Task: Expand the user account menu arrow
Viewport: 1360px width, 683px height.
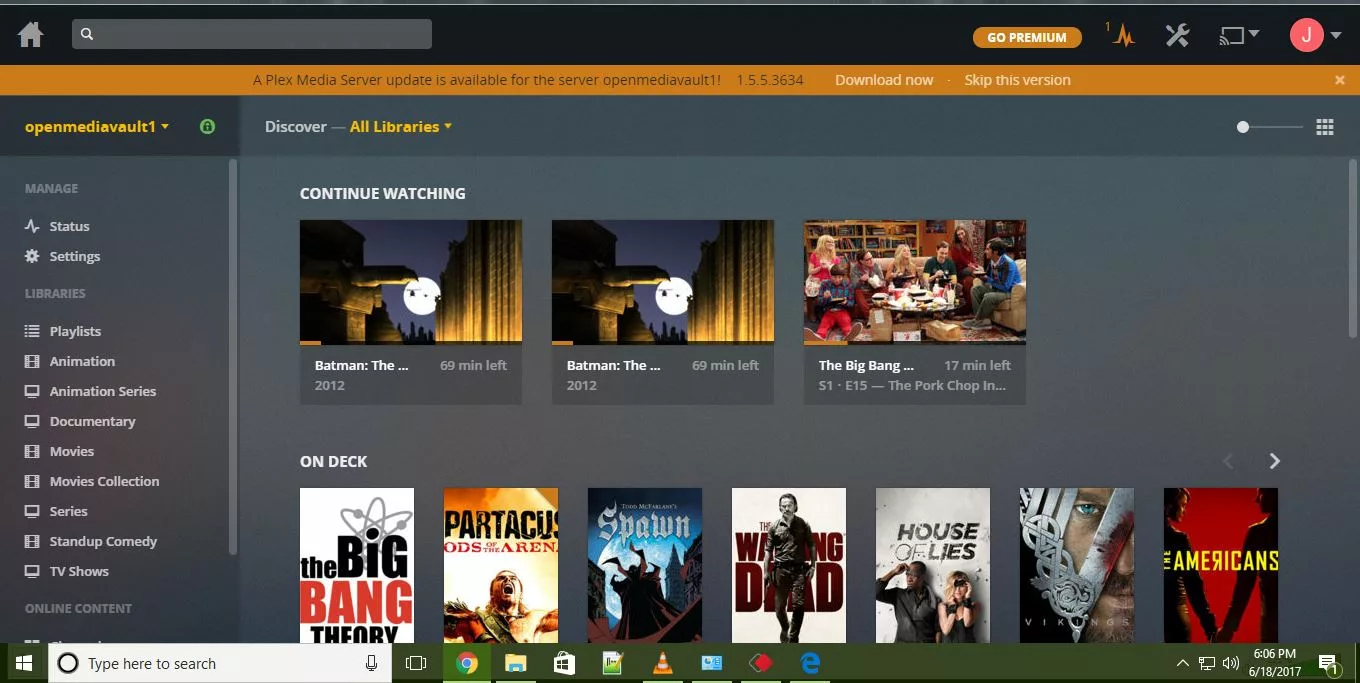Action: point(1334,34)
